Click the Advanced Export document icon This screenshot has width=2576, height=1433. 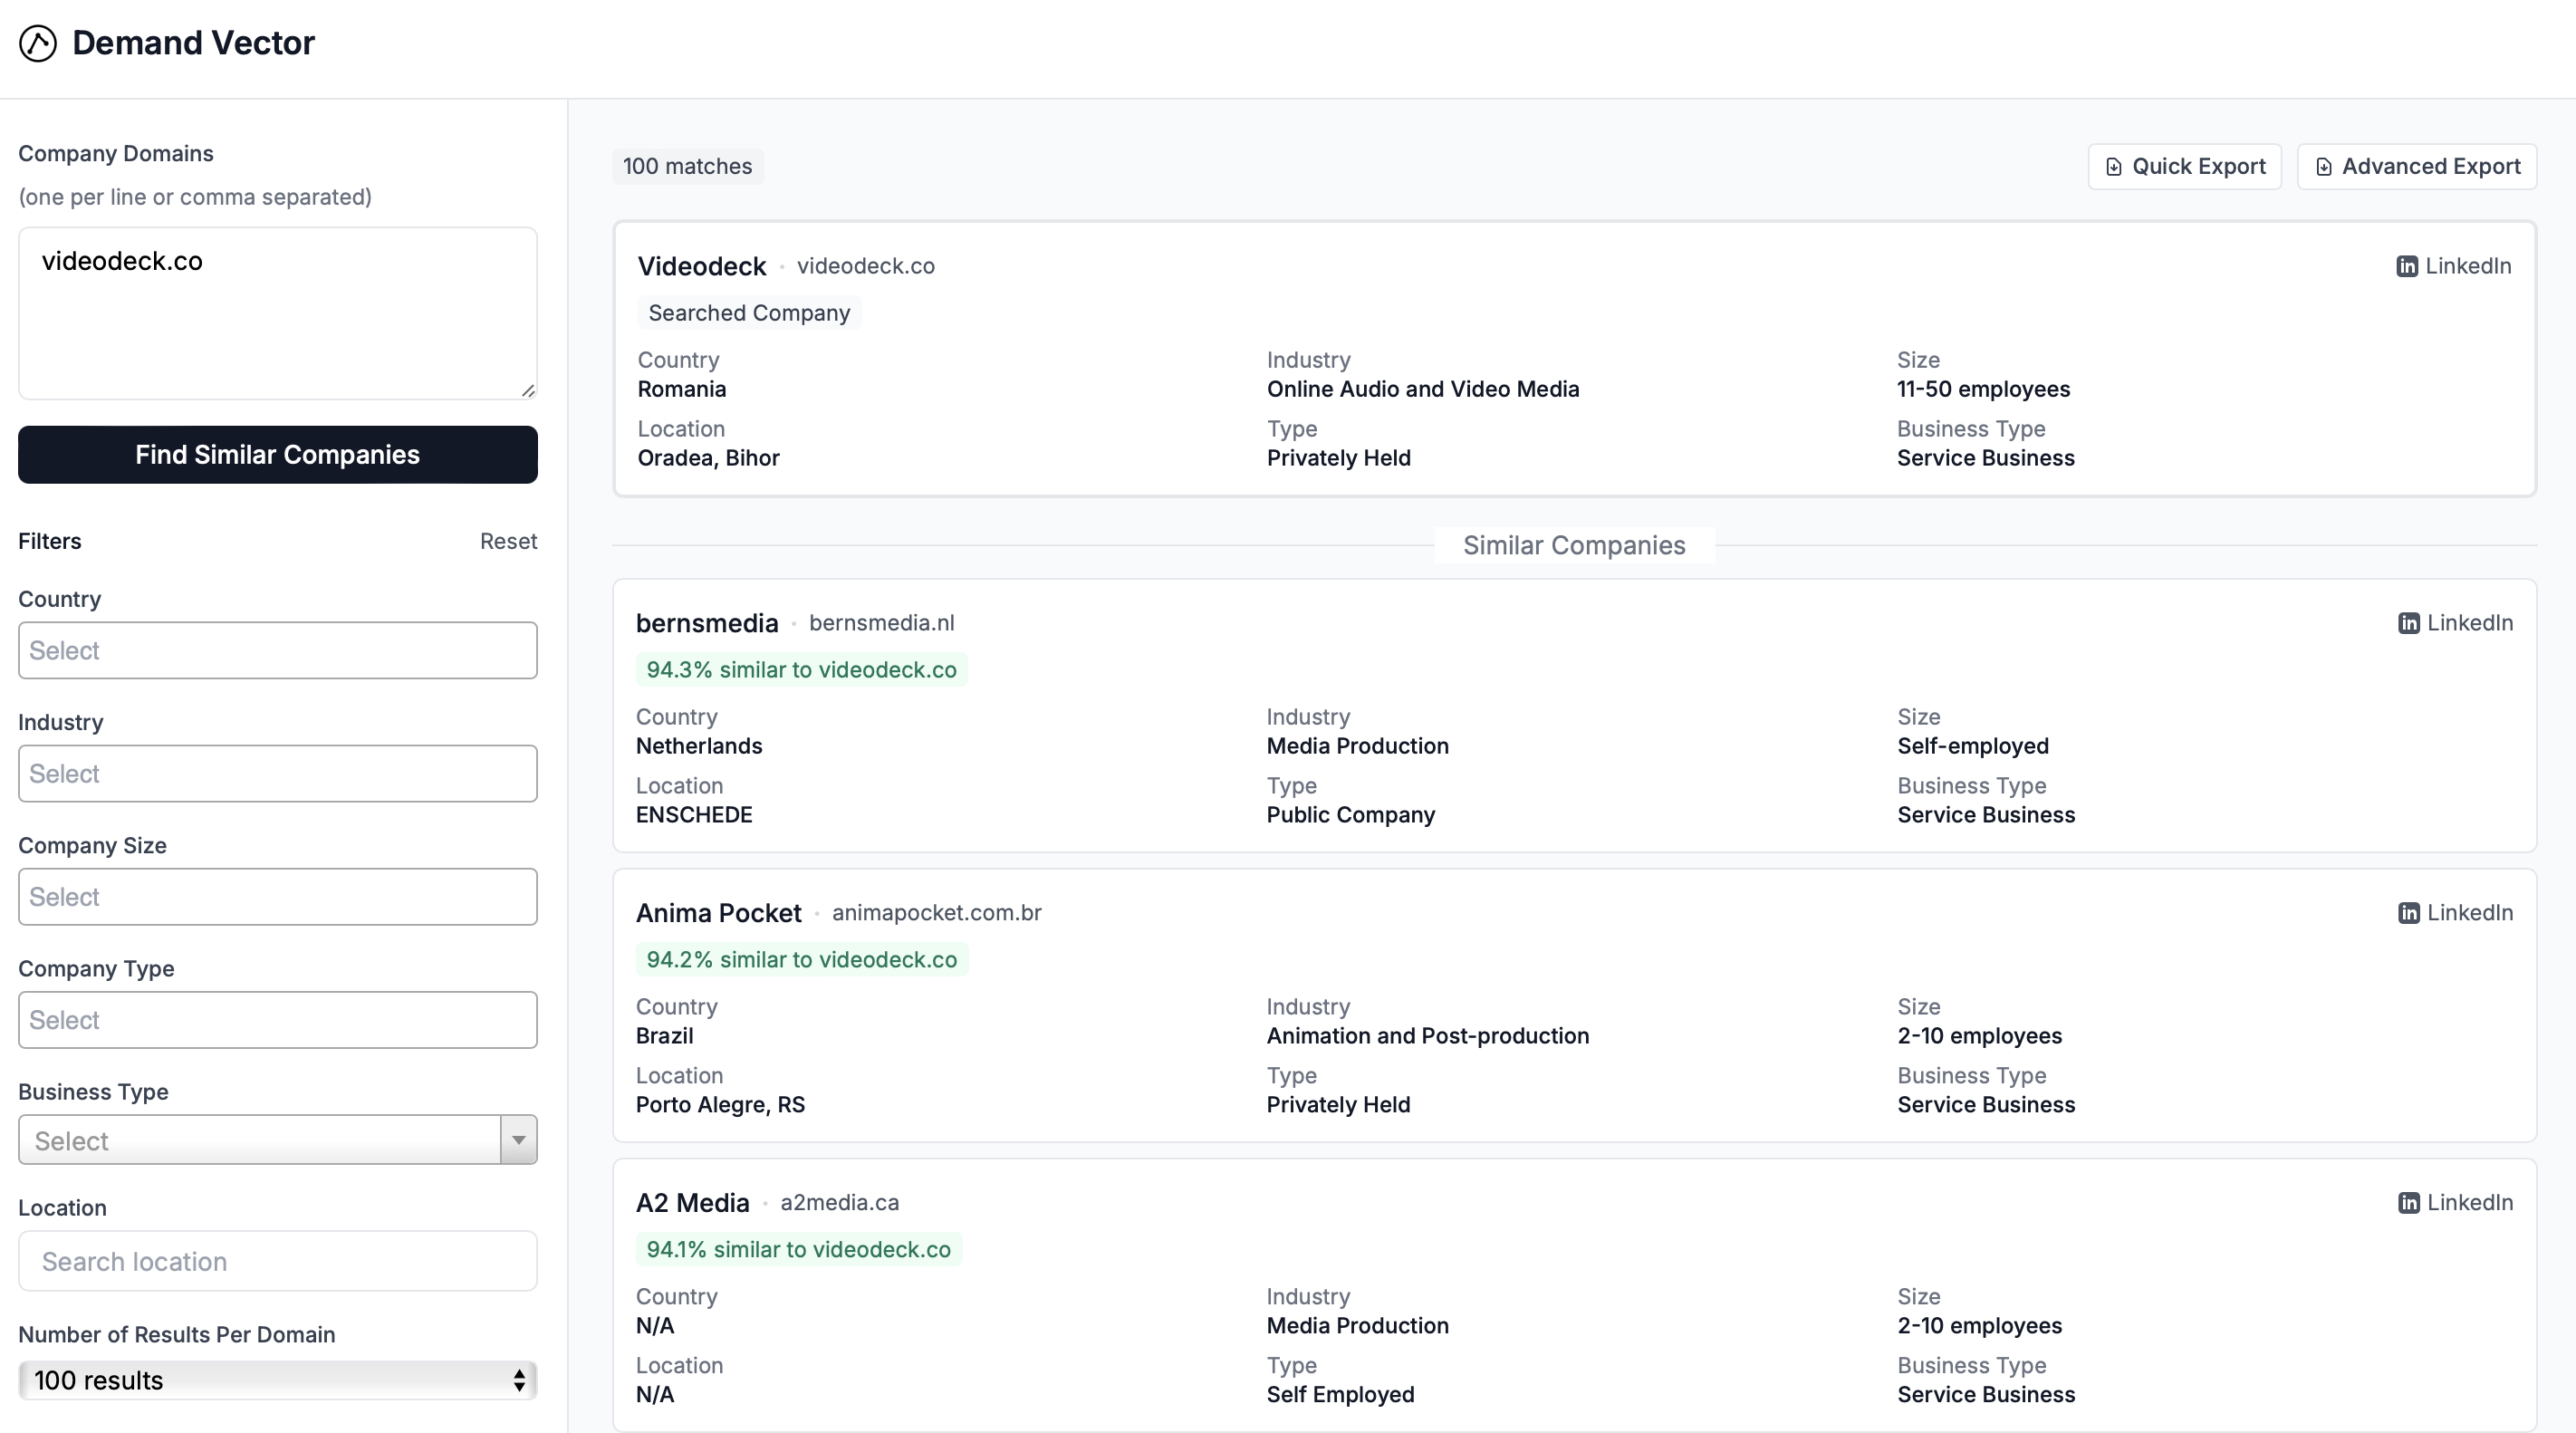click(2323, 167)
